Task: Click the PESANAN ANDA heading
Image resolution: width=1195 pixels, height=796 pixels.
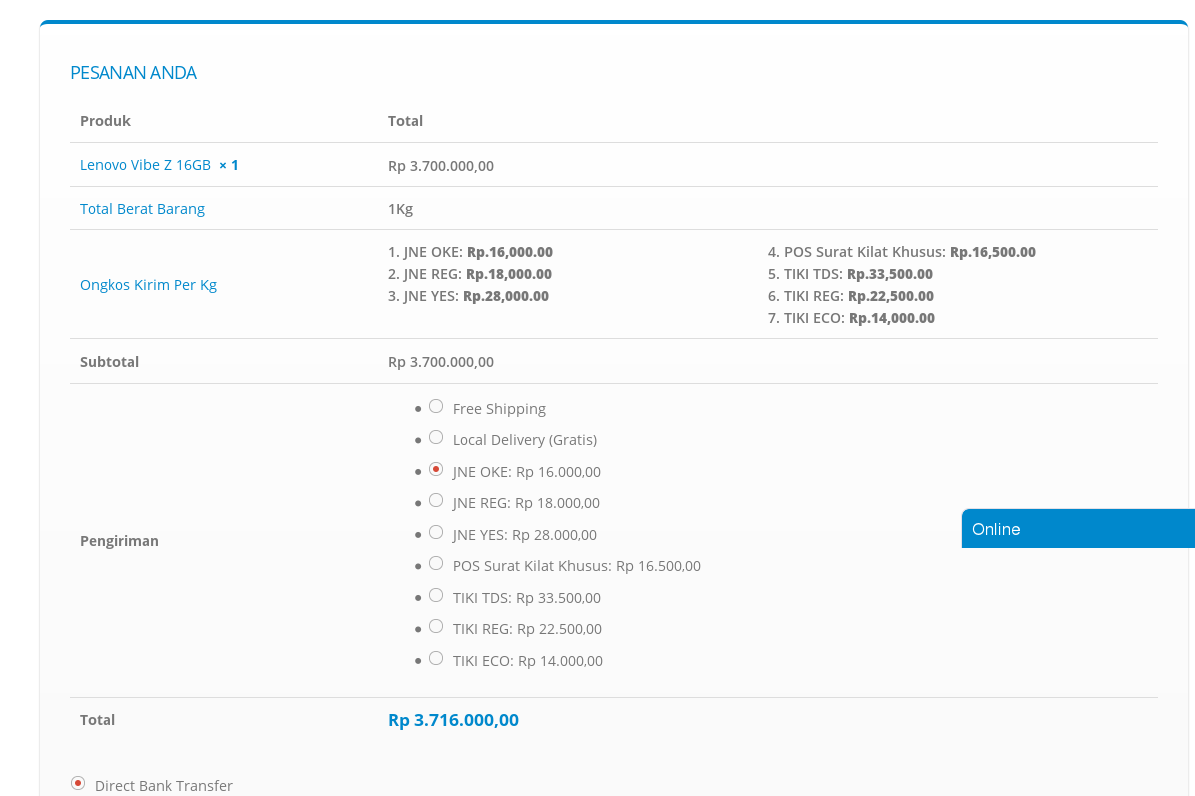Action: click(x=133, y=73)
